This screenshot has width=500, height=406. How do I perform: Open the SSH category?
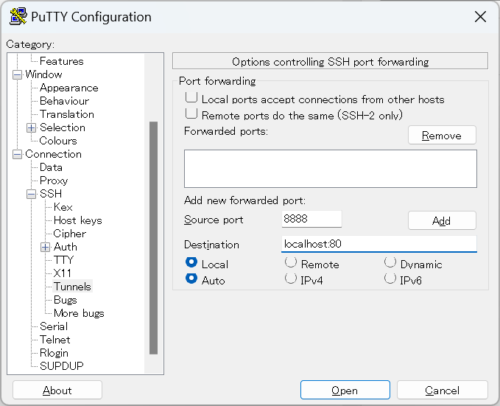(x=50, y=194)
